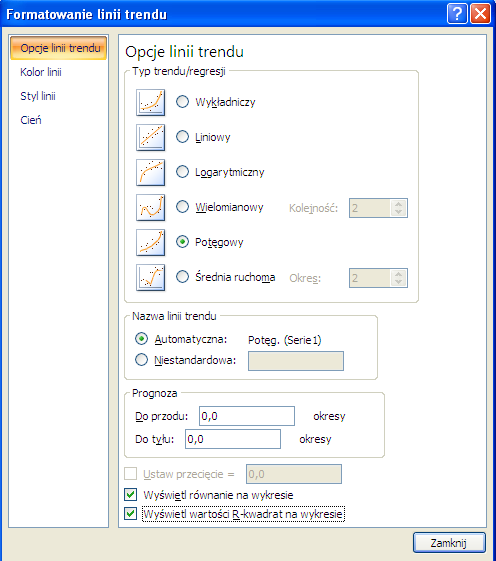496x561 pixels.
Task: Decrease the Kolejność spinner value
Action: click(x=398, y=212)
